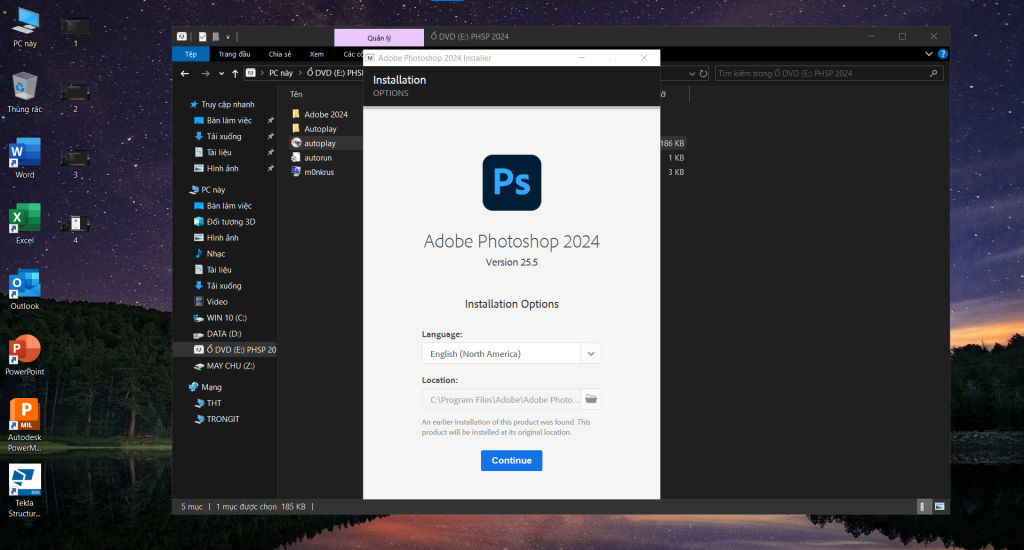Click the browse folder icon for Location
The image size is (1024, 550).
[591, 399]
